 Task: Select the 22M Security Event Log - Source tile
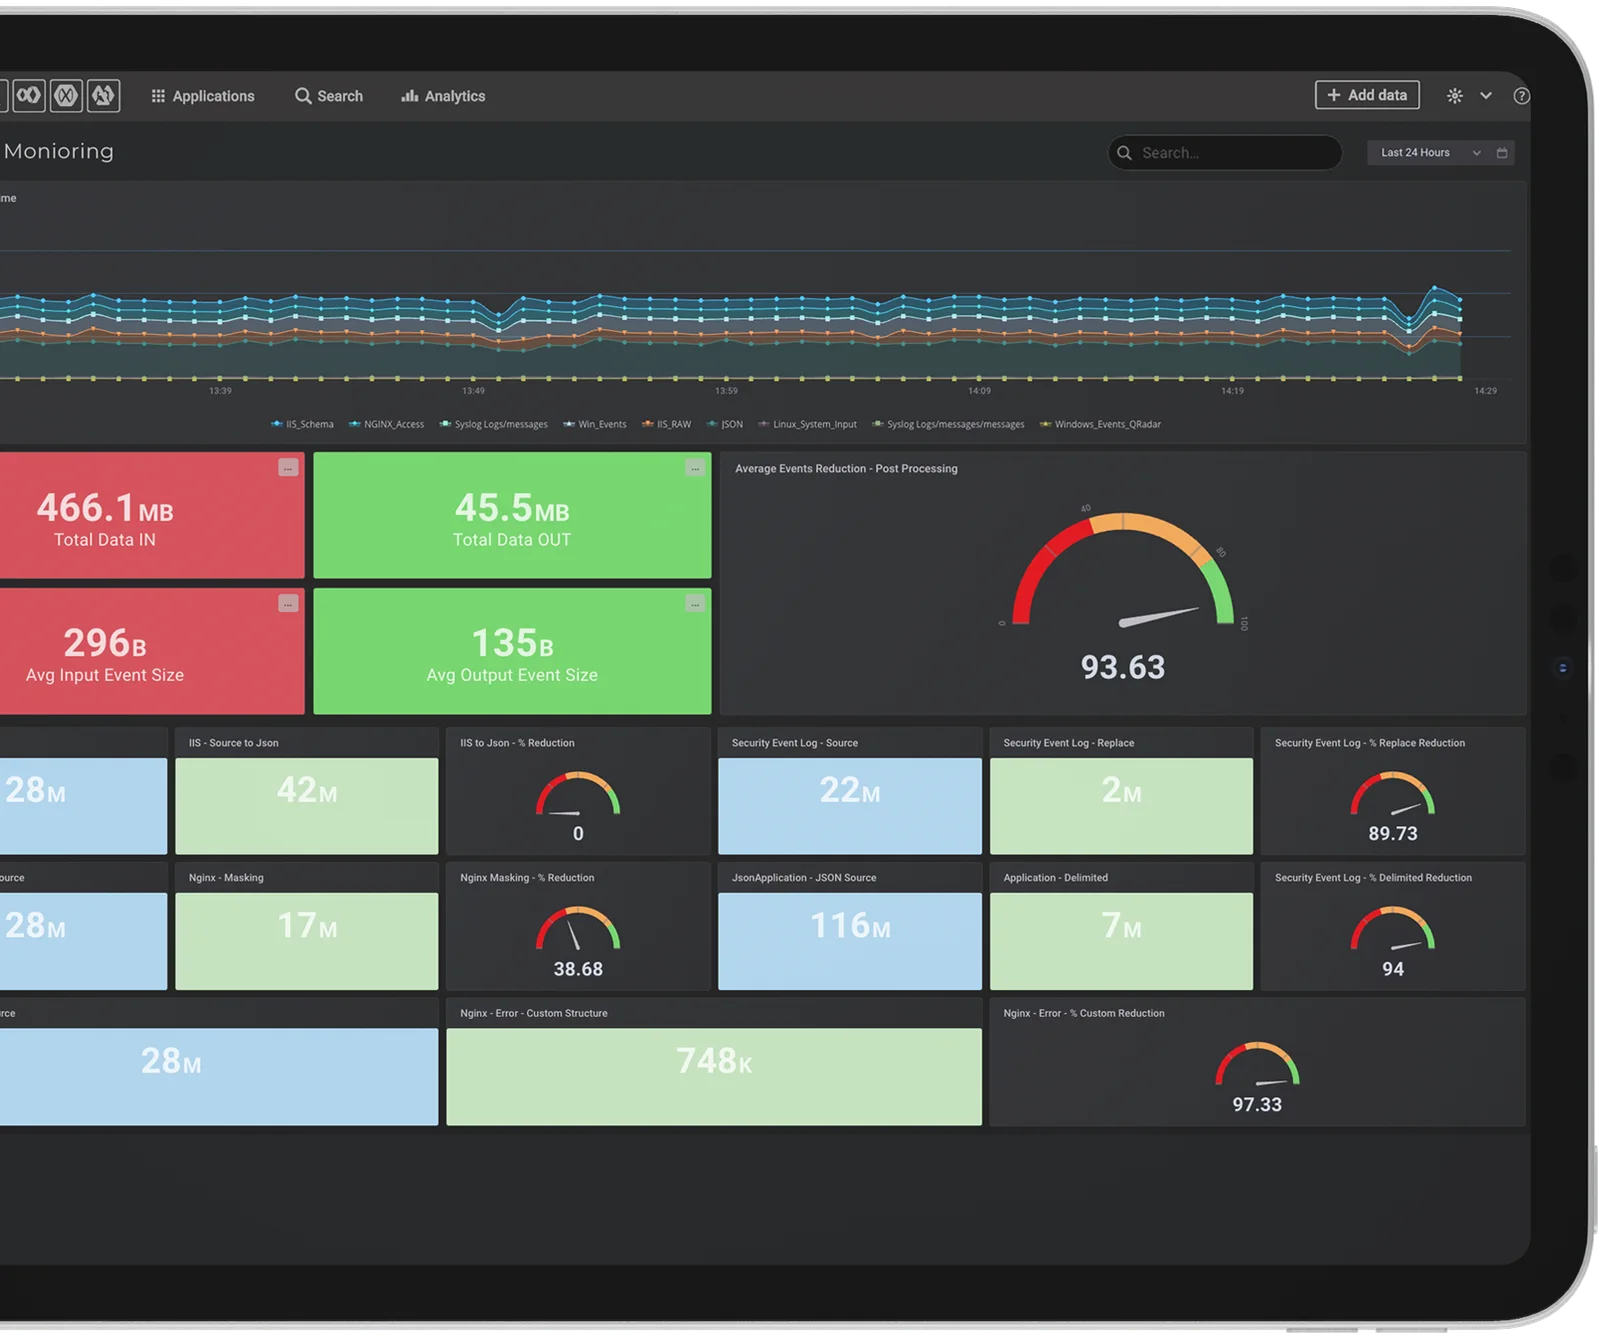tap(850, 806)
